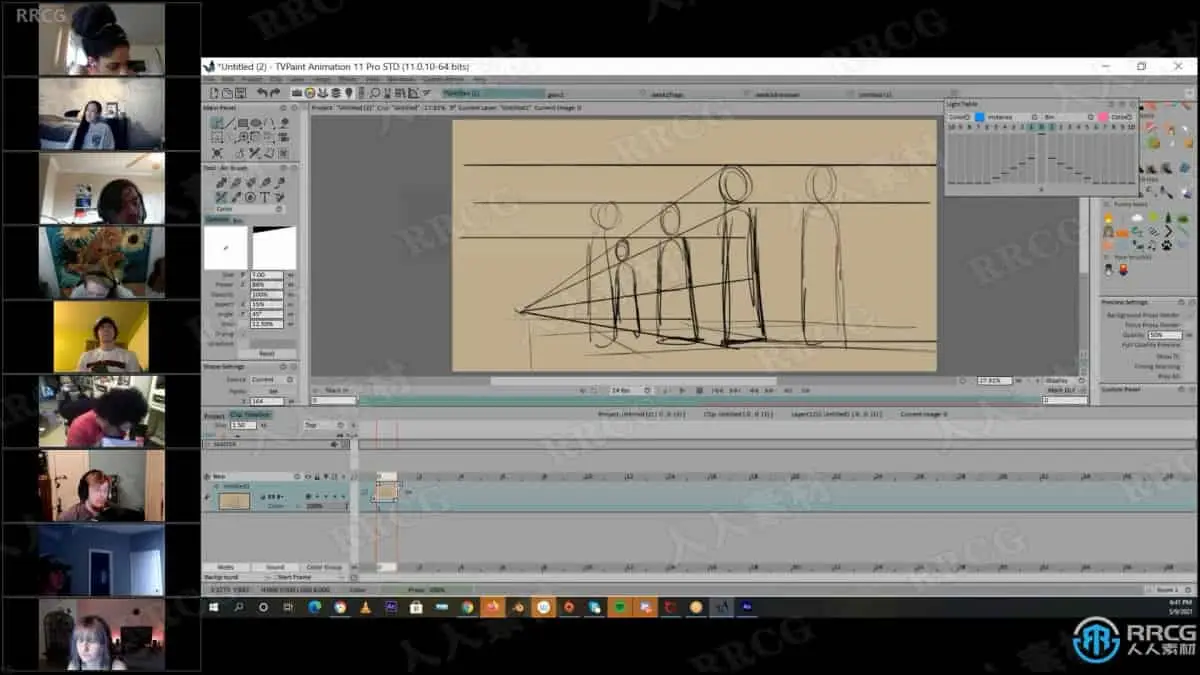Click the Save project disk icon
This screenshot has height=675, width=1200.
tap(240, 92)
